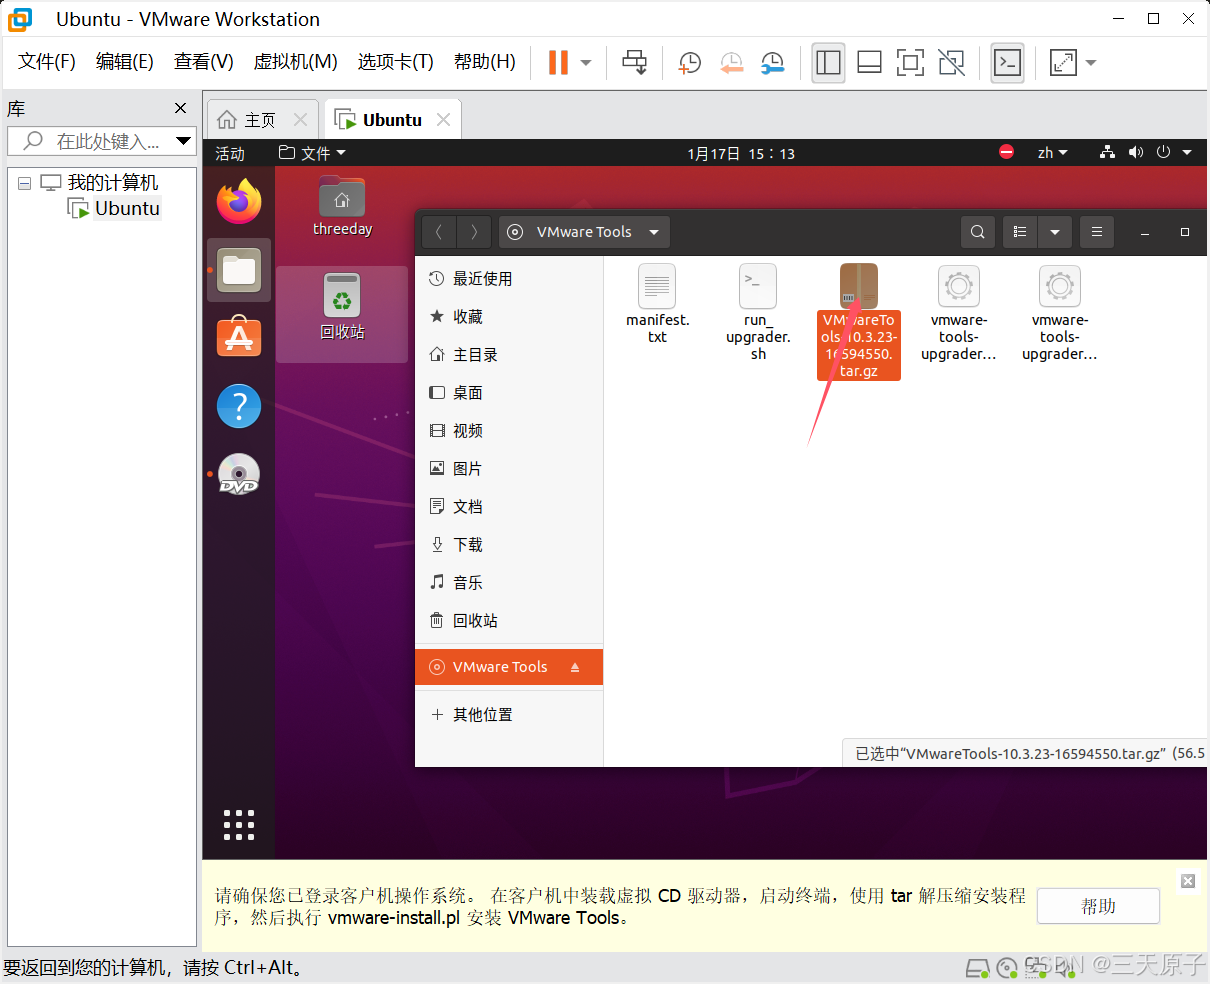Screen dimensions: 1210x984
Task: Revert the virtual machine to its snapshot
Action: [x=731, y=62]
